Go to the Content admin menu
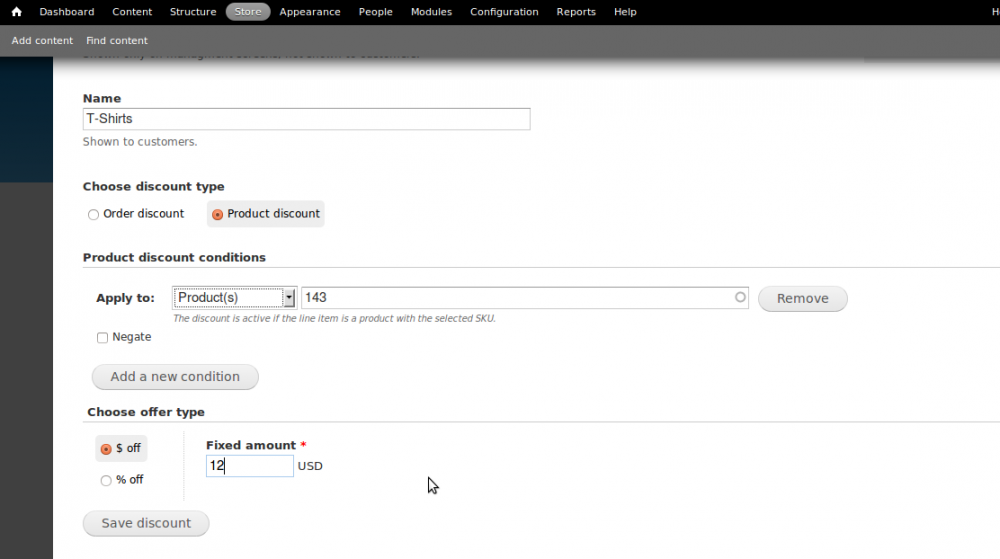The height and width of the screenshot is (559, 1000). (133, 12)
